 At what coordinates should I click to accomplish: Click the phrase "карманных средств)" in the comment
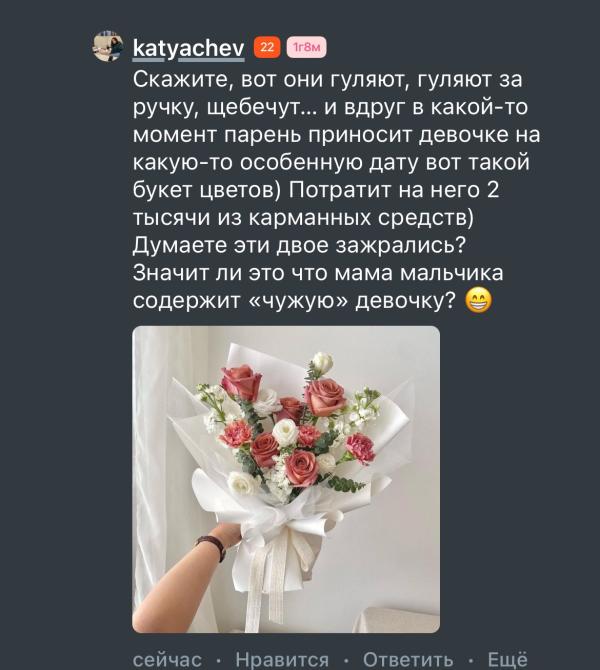[361, 218]
